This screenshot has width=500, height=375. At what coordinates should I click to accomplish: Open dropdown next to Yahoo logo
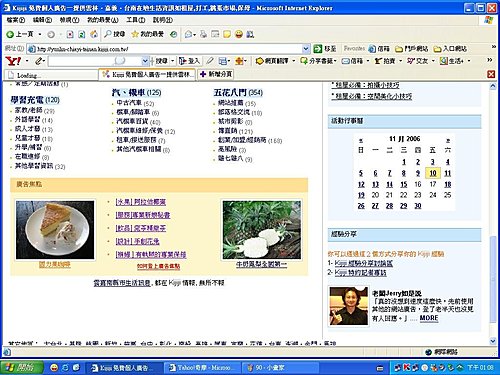point(27,61)
